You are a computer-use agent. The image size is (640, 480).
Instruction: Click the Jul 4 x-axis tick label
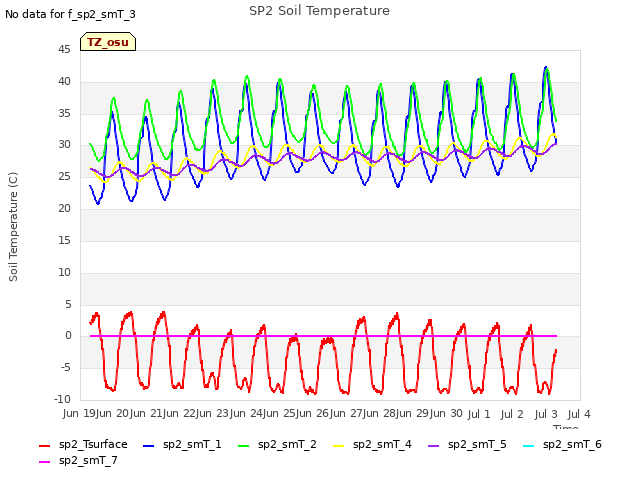(579, 414)
